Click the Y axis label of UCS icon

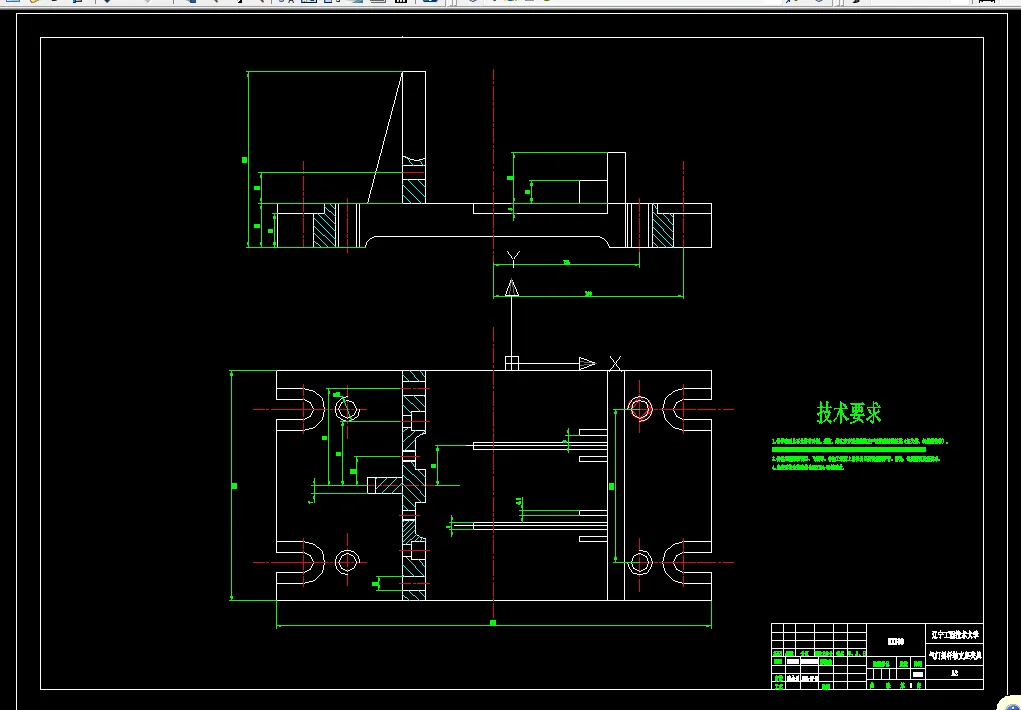pyautogui.click(x=513, y=259)
